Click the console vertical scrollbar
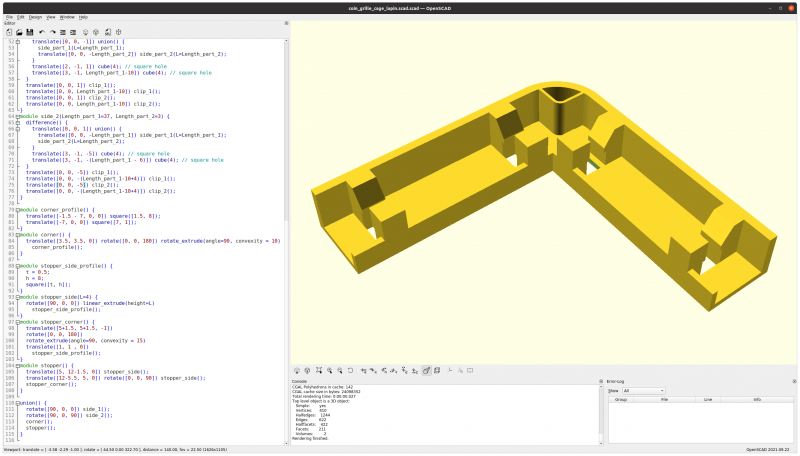The width and height of the screenshot is (800, 456). 601,415
